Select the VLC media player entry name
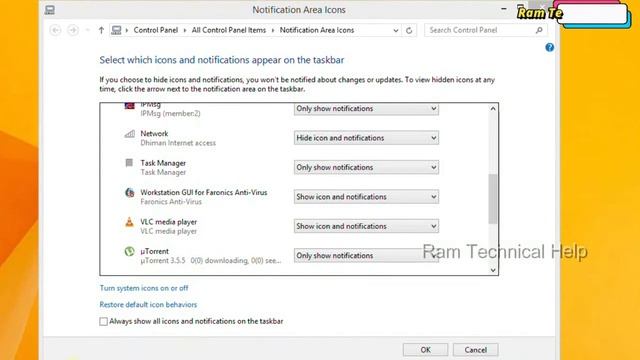Viewport: 640px width, 360px height. pyautogui.click(x=169, y=222)
